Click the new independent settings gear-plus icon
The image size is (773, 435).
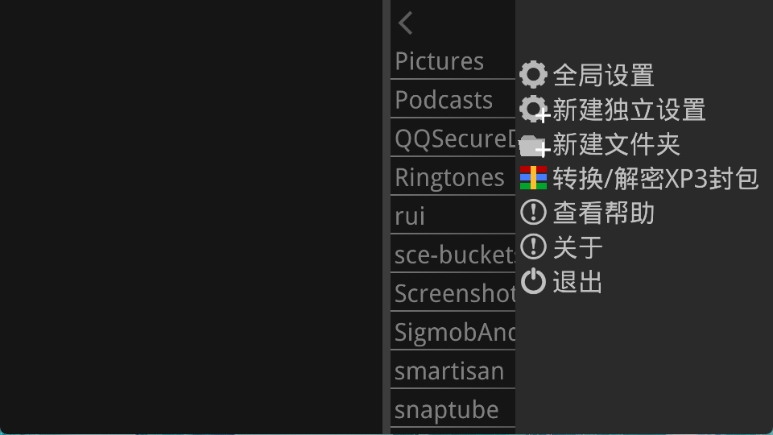(535, 110)
